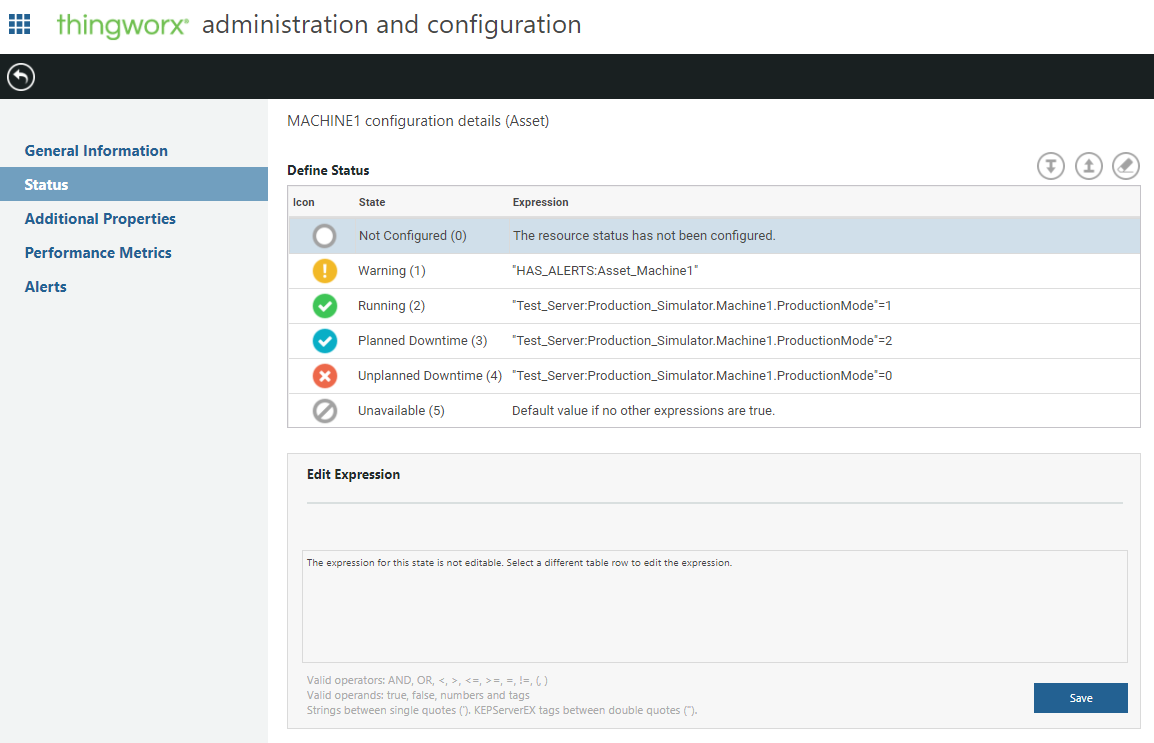The image size is (1154, 743).
Task: Click the "Valid operators" hint line
Action: [x=428, y=680]
